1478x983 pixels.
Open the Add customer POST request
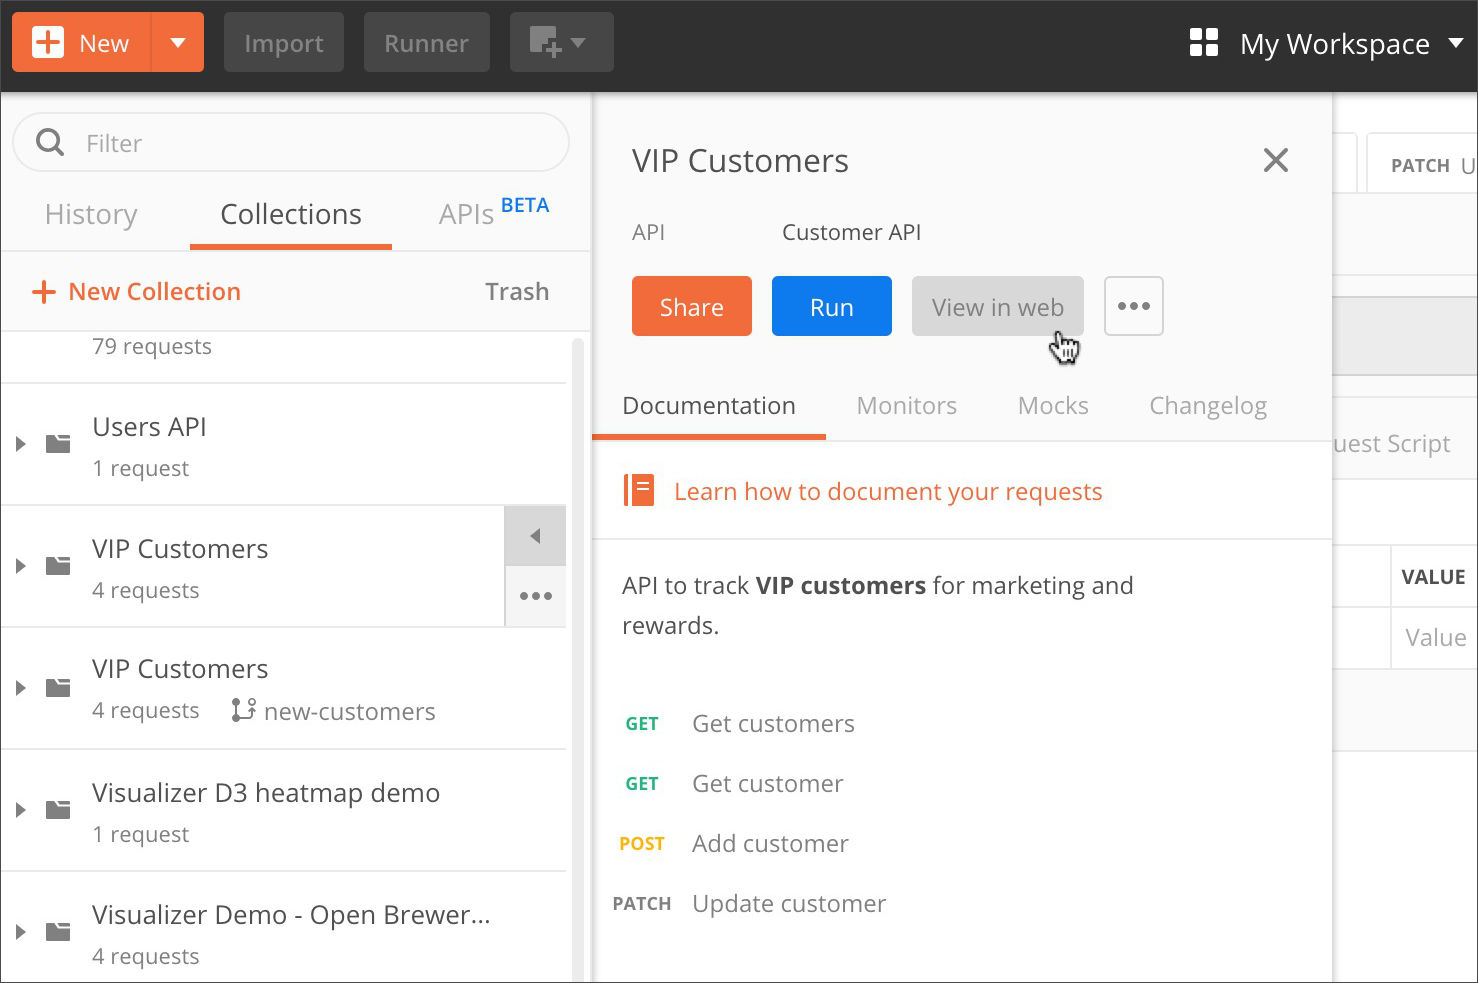coord(770,844)
